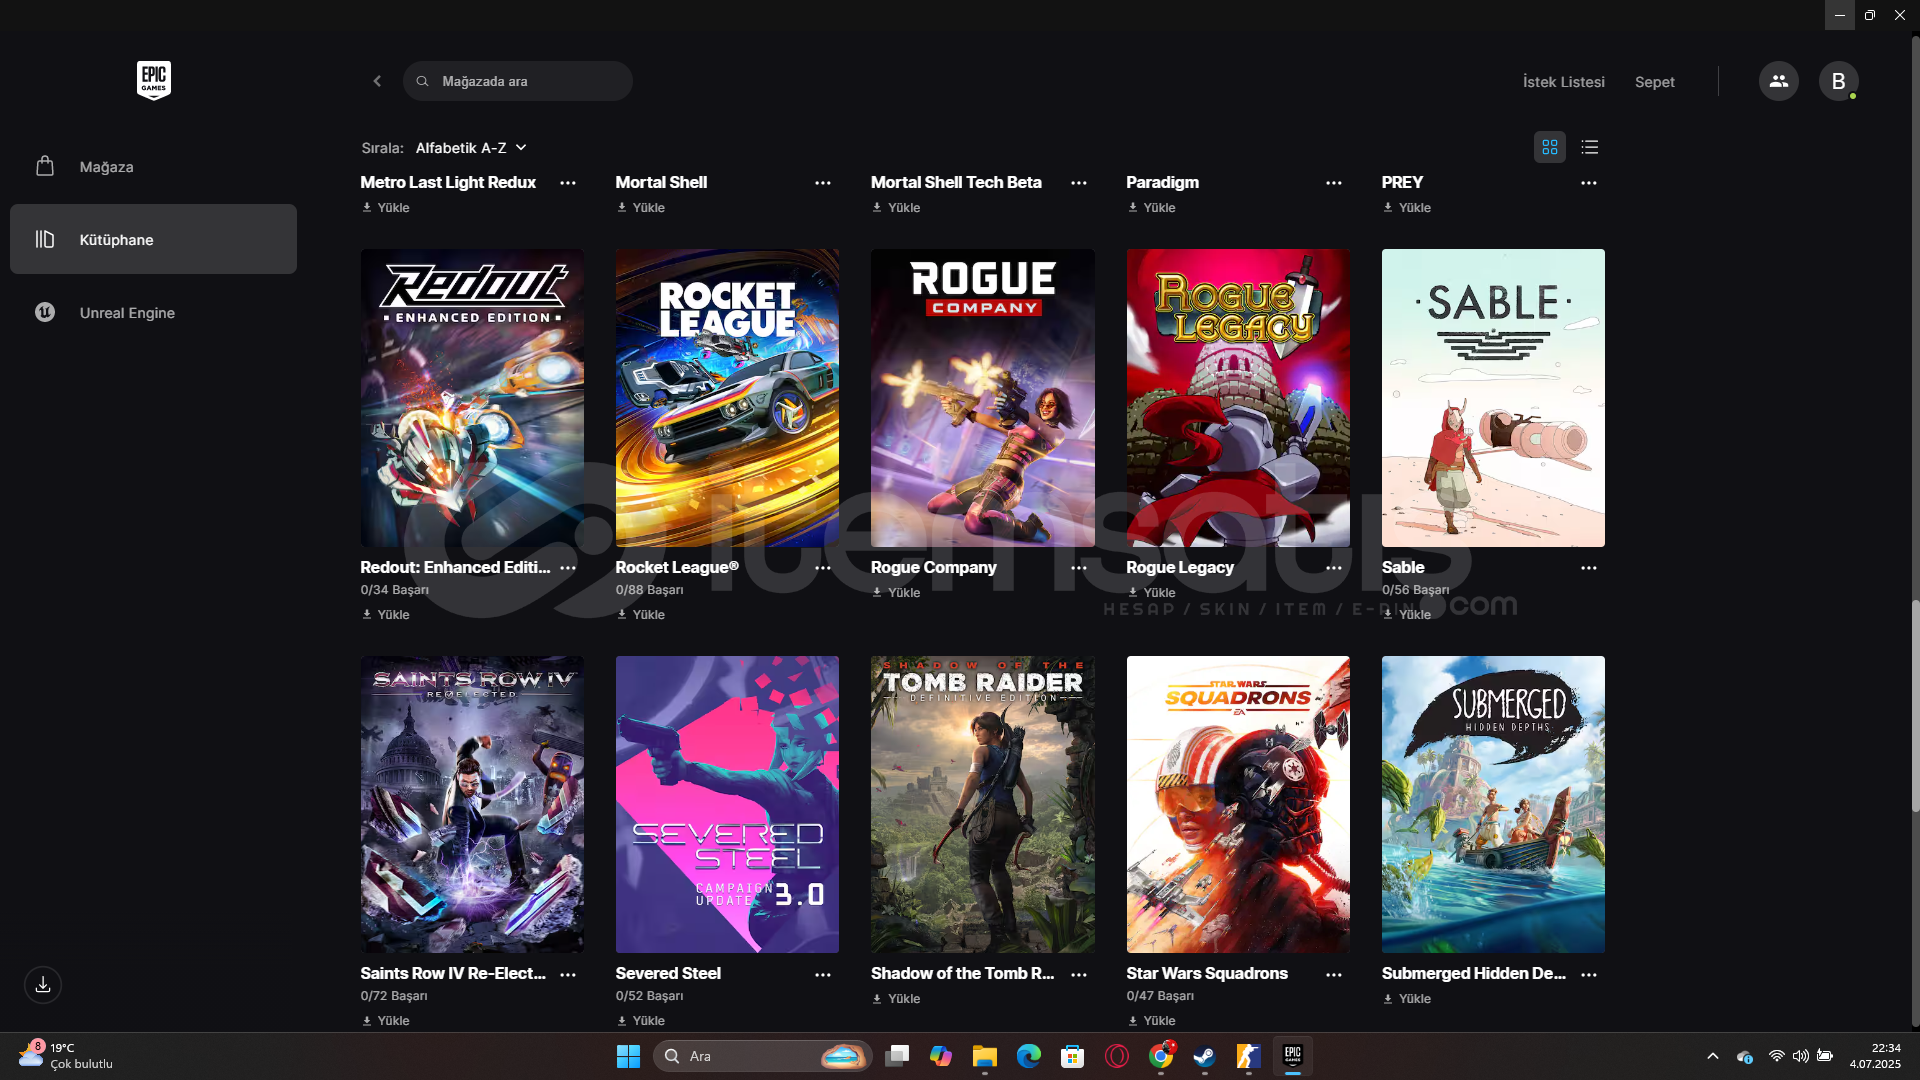Click the Mağazada ara search field

pos(518,81)
